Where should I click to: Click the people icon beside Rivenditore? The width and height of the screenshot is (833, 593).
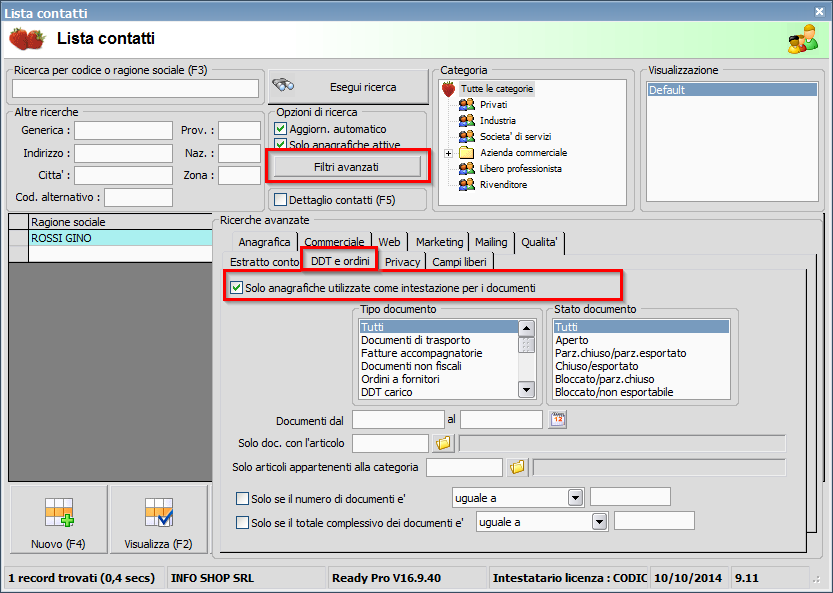(466, 184)
